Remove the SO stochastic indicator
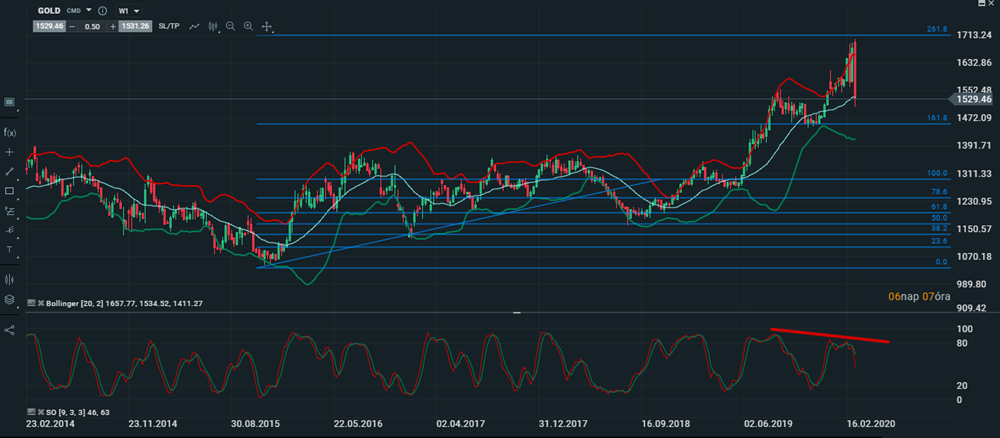 (x=41, y=412)
